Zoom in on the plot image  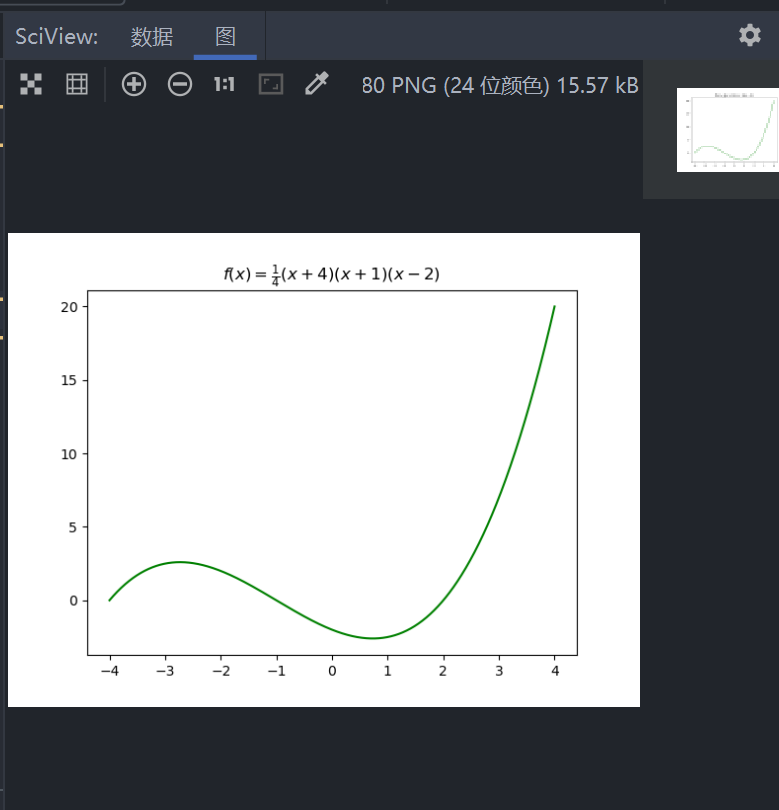tap(134, 84)
